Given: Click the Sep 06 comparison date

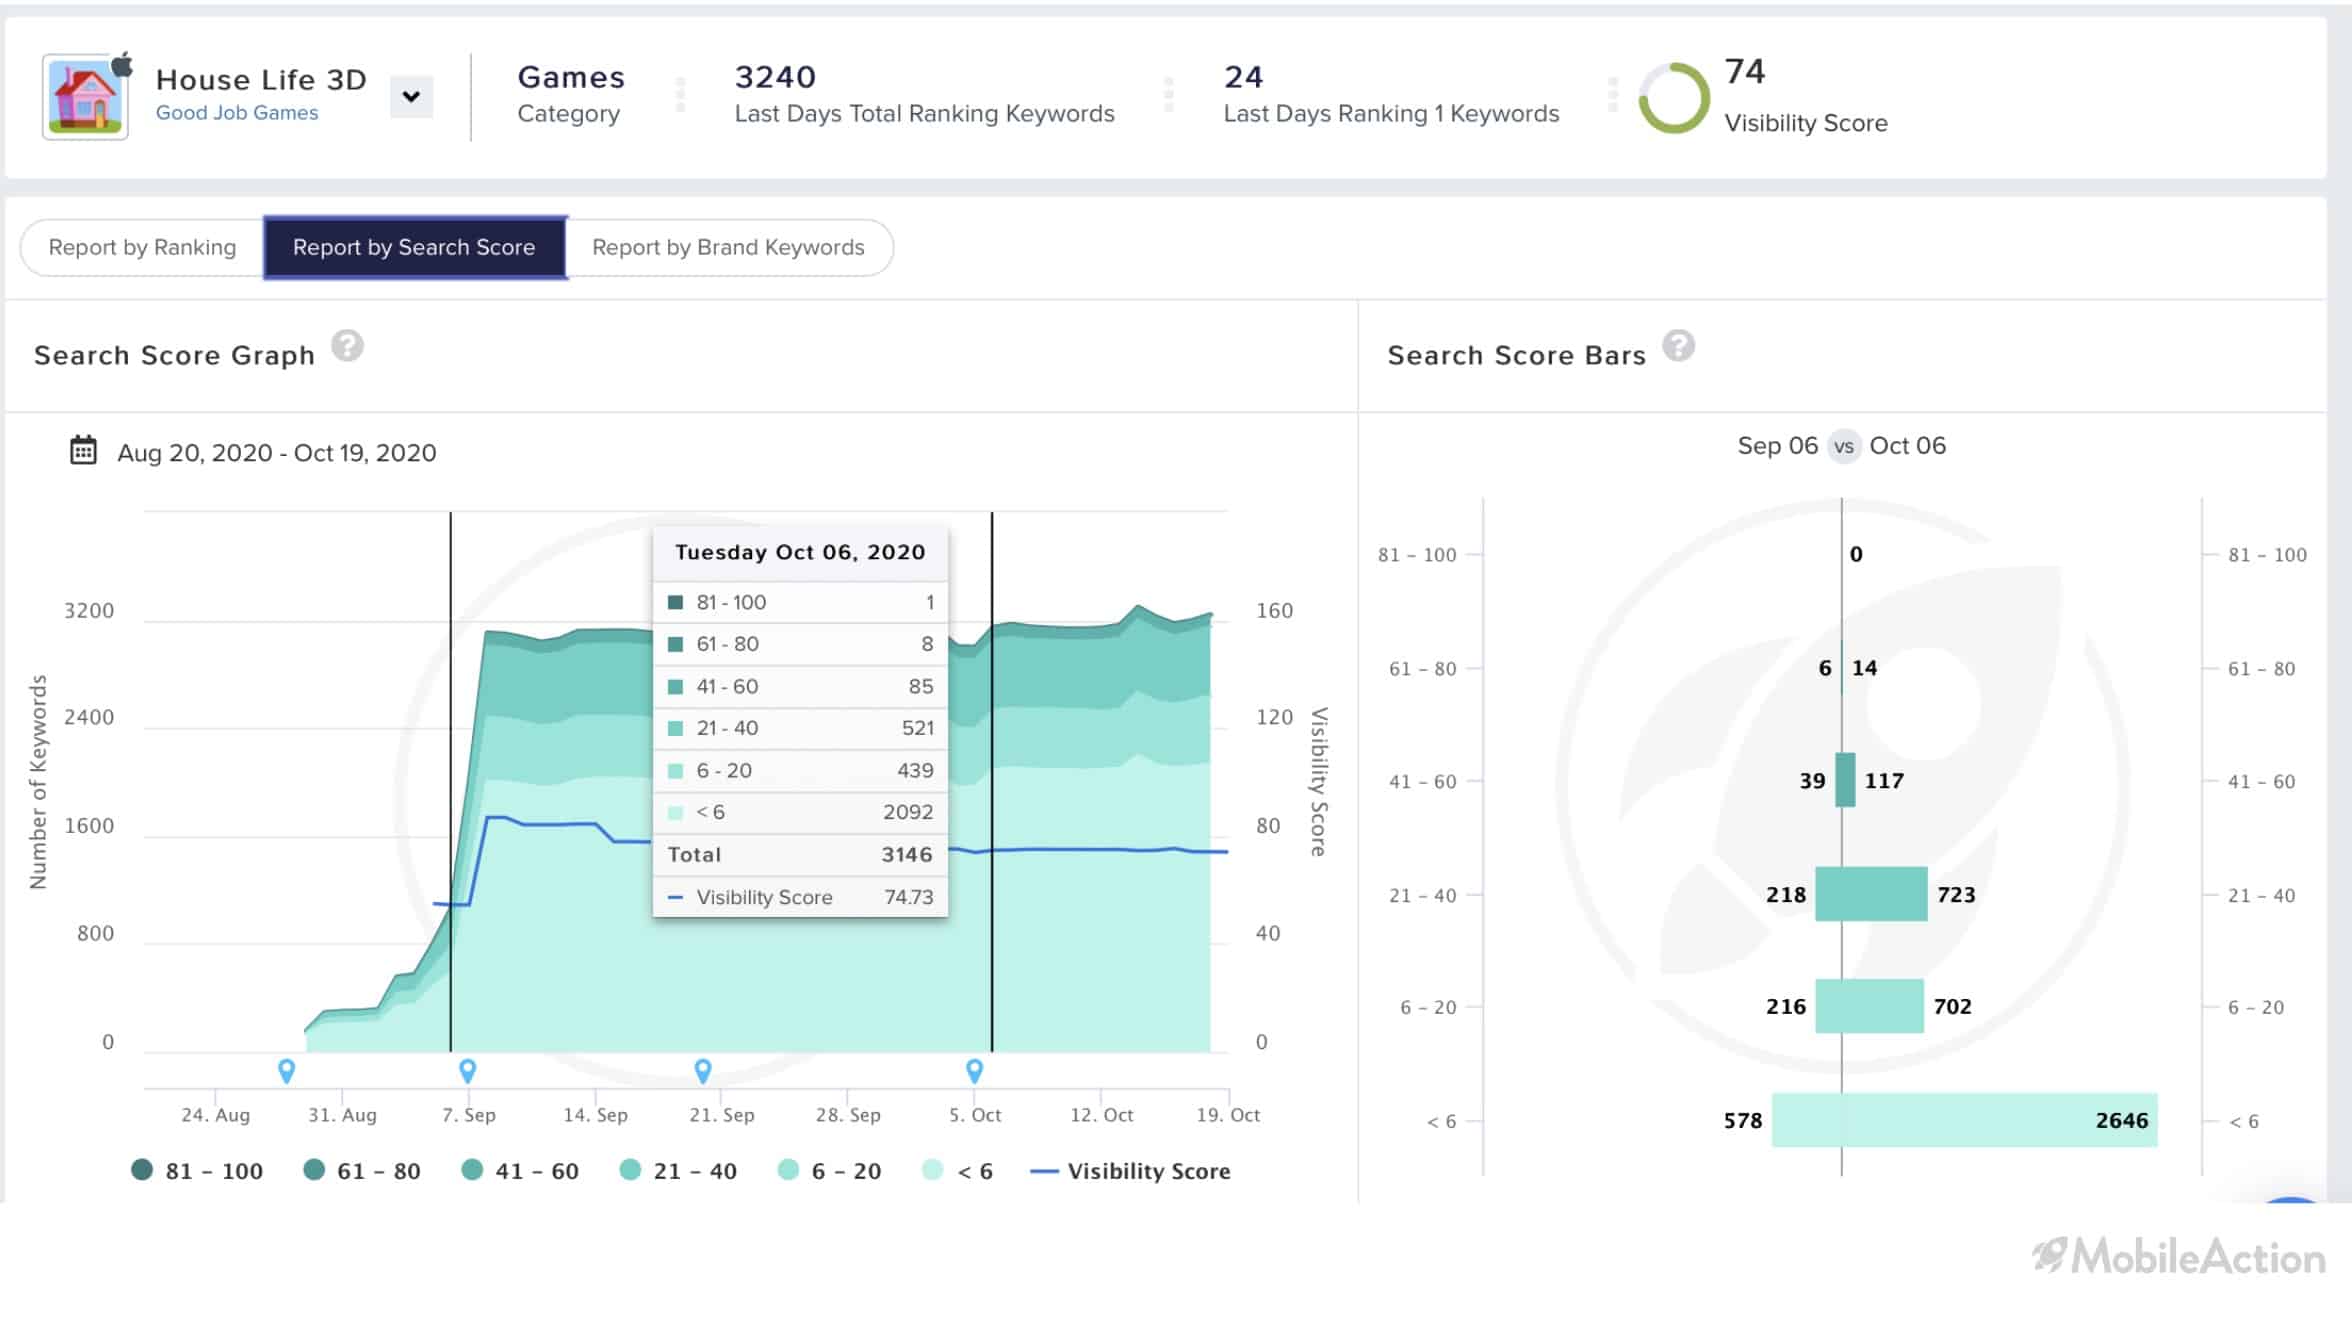Looking at the screenshot, I should (x=1777, y=446).
